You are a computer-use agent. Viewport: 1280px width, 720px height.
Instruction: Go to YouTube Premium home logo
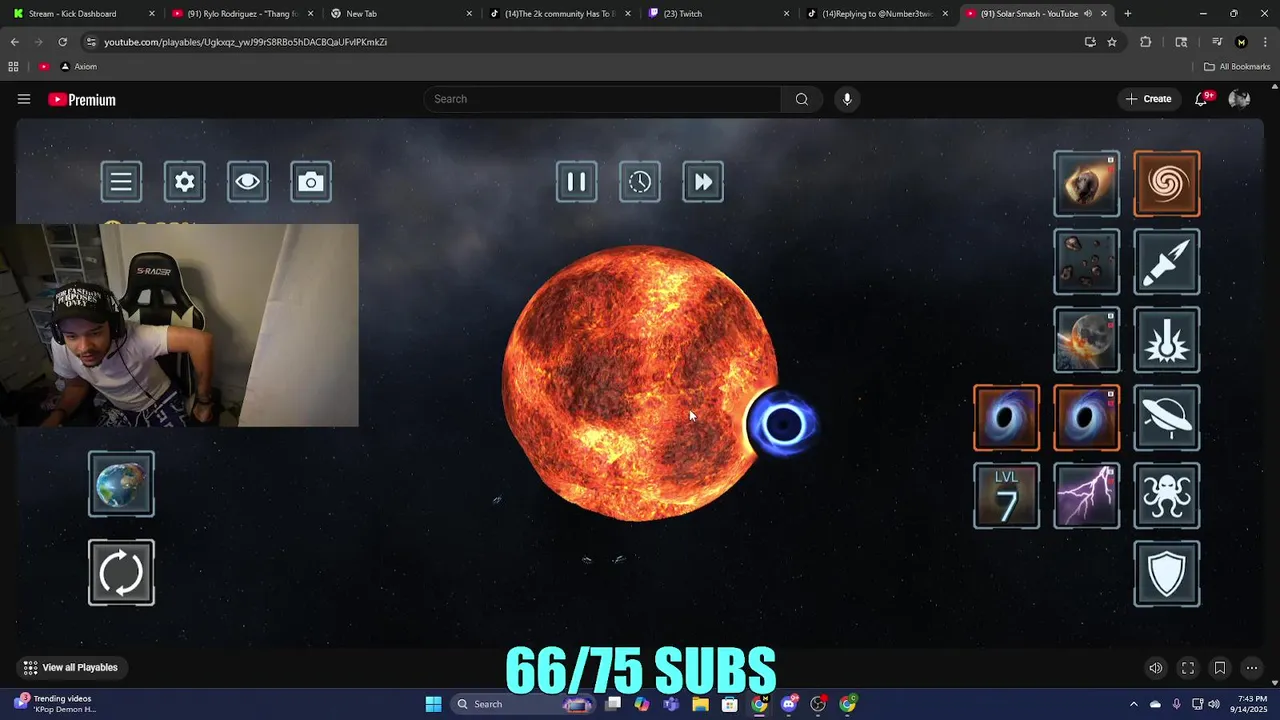coord(82,99)
